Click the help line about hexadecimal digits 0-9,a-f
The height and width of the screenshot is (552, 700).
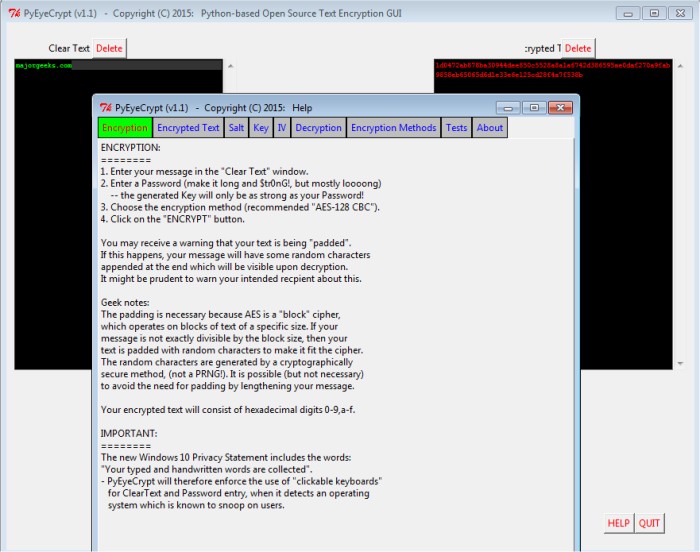pyautogui.click(x=228, y=410)
